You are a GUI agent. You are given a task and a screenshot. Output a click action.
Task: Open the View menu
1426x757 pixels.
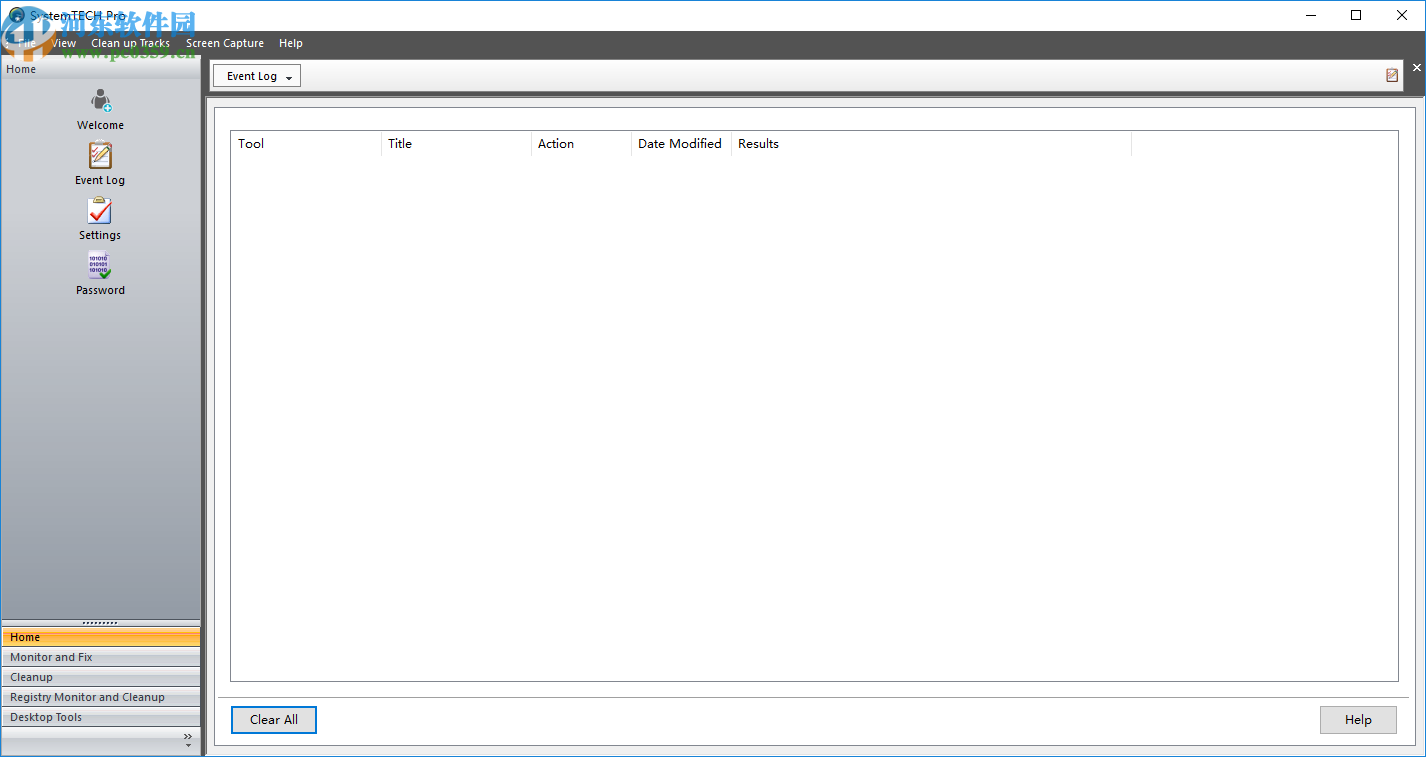[63, 43]
